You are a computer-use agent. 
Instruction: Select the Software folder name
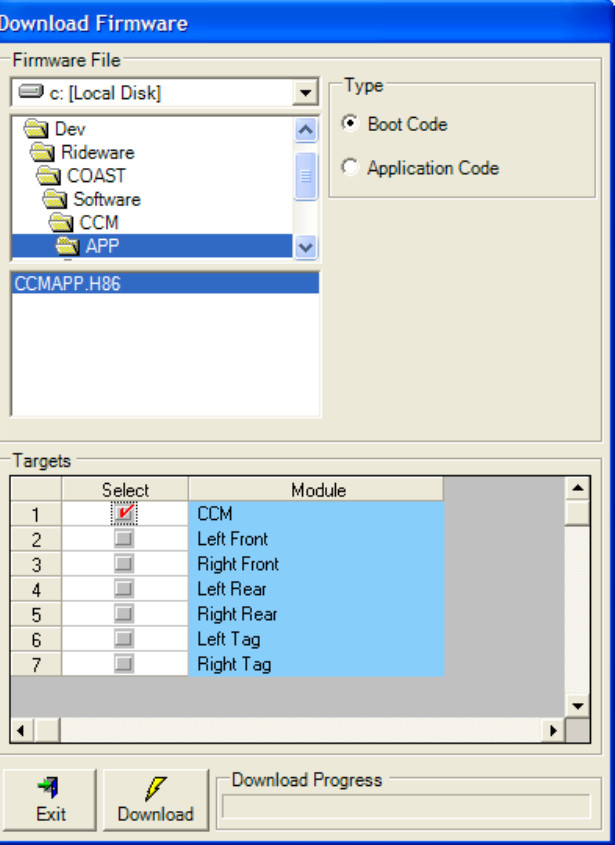pyautogui.click(x=107, y=199)
